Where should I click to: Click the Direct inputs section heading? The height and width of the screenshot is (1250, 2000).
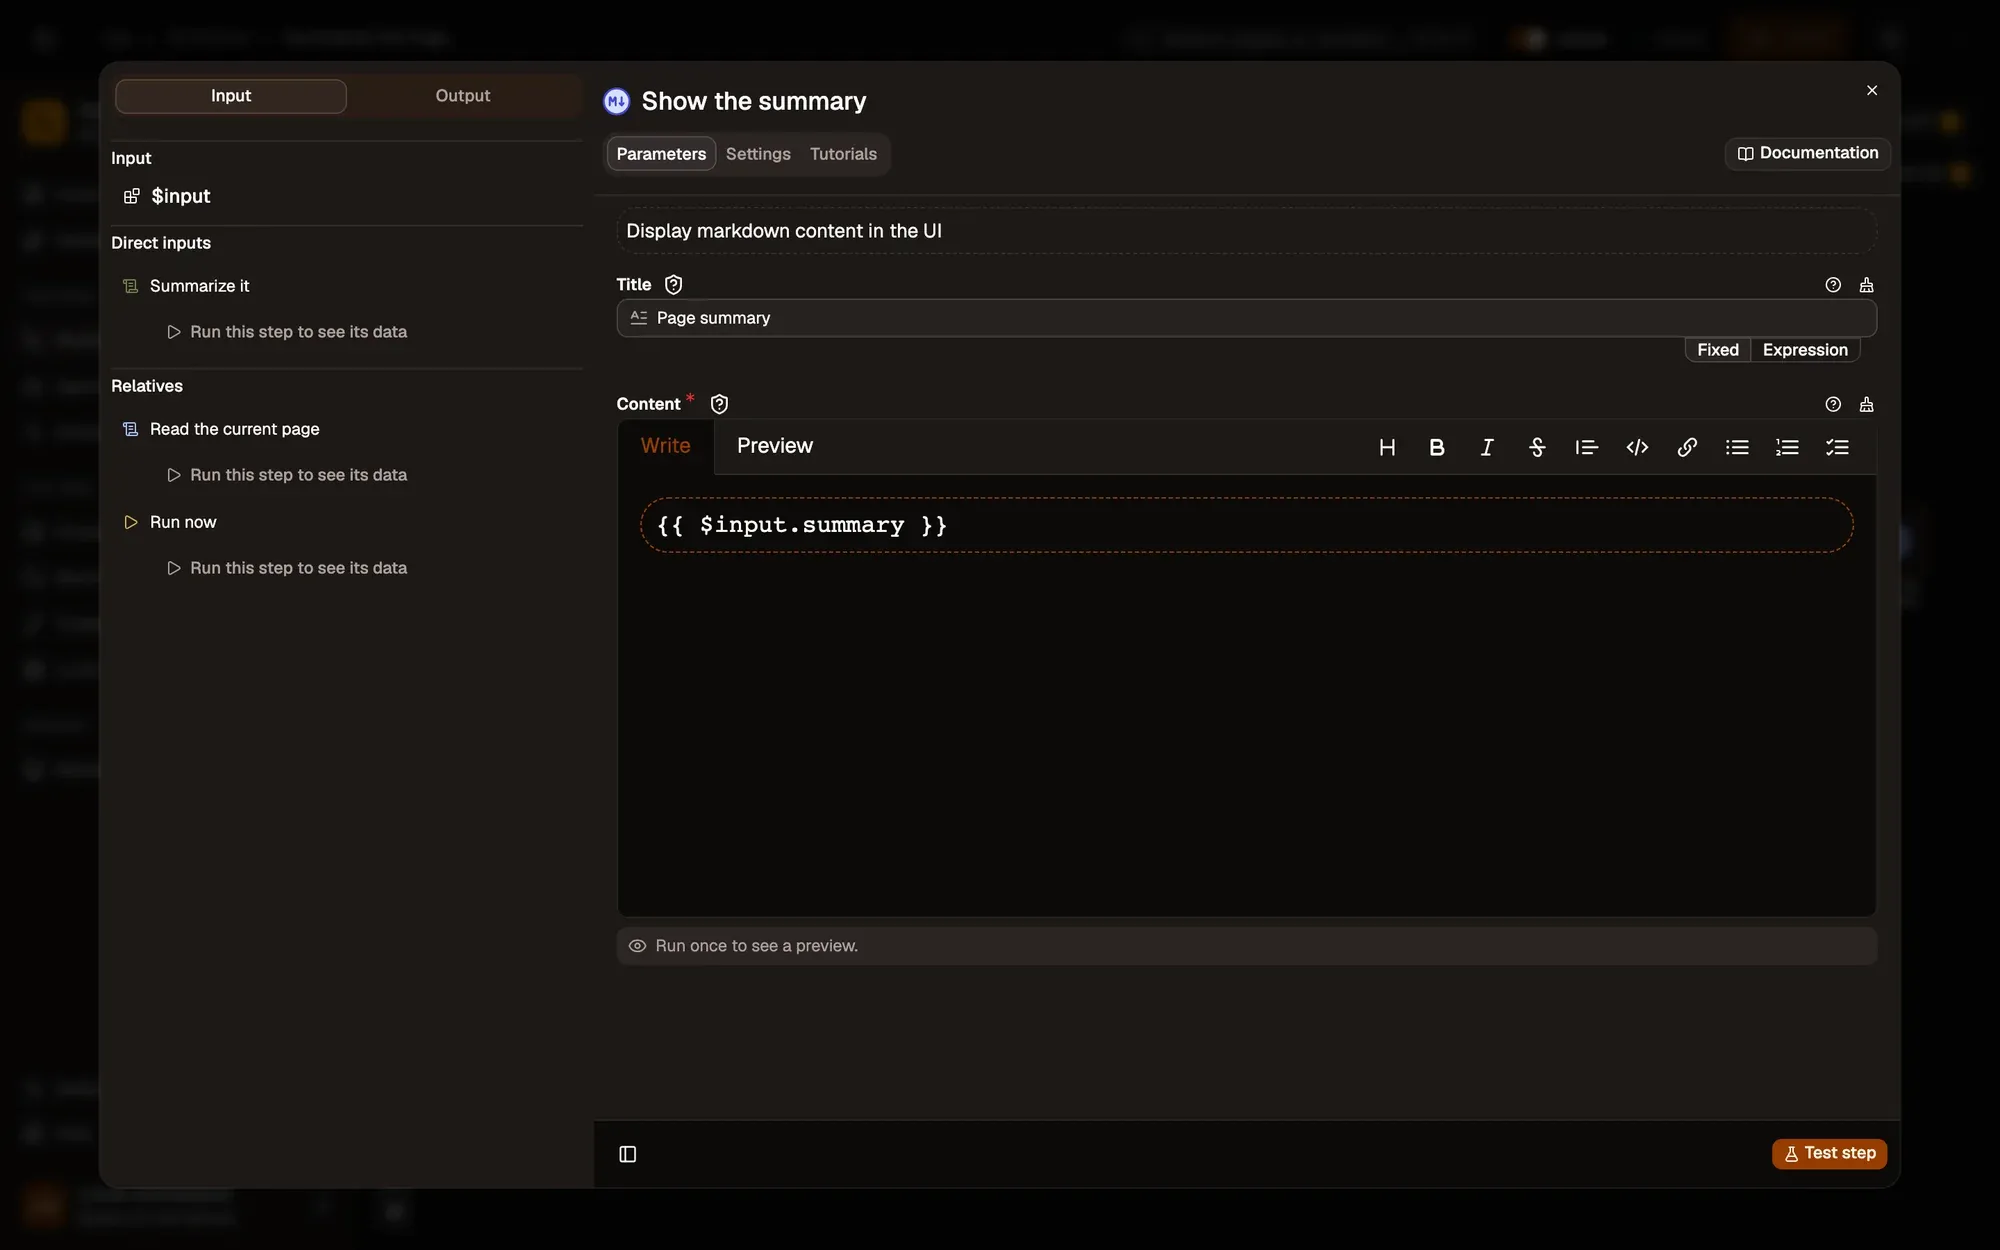click(x=161, y=243)
